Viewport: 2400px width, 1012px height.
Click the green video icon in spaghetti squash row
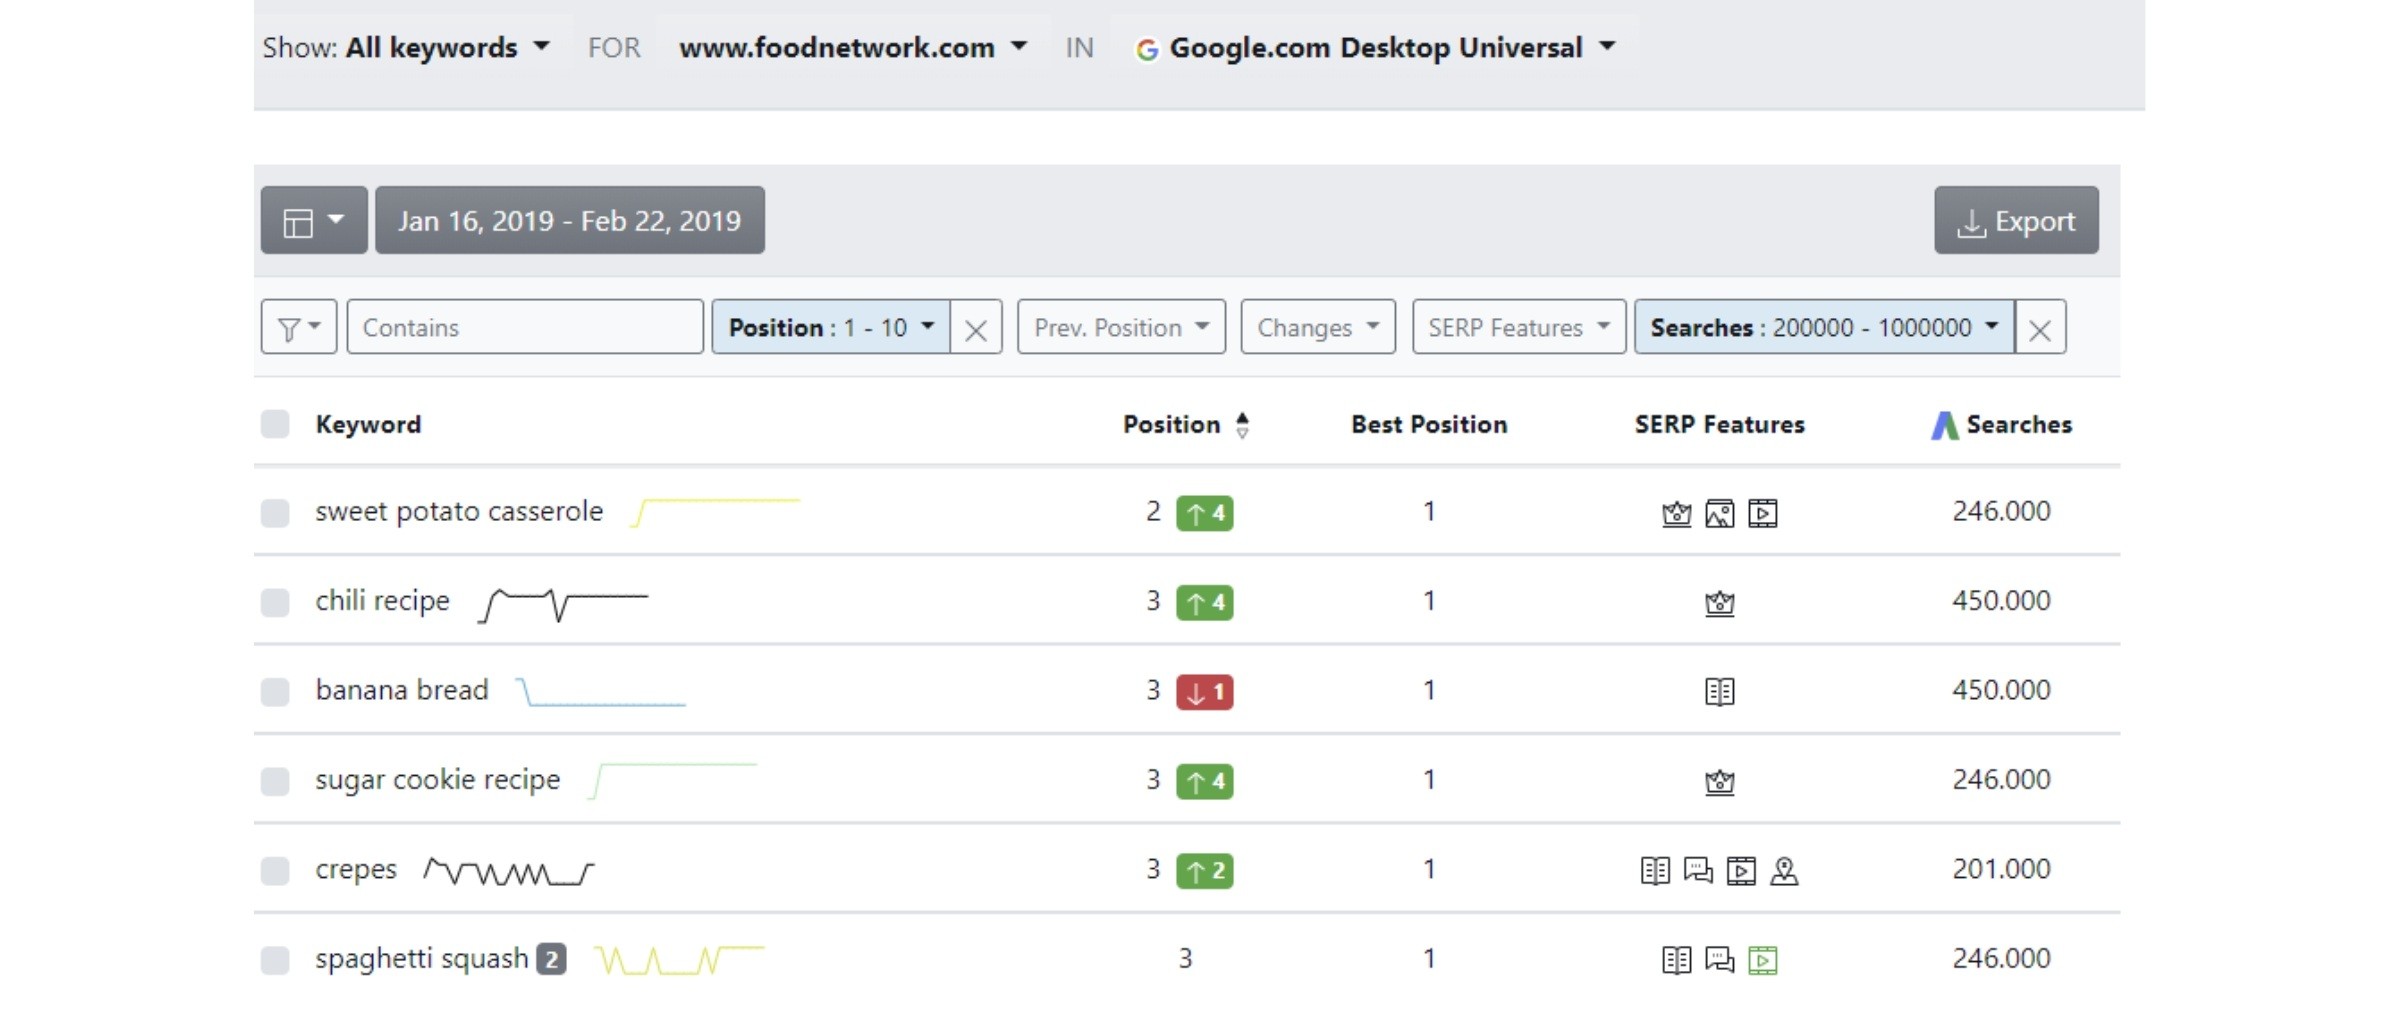pyautogui.click(x=1762, y=960)
